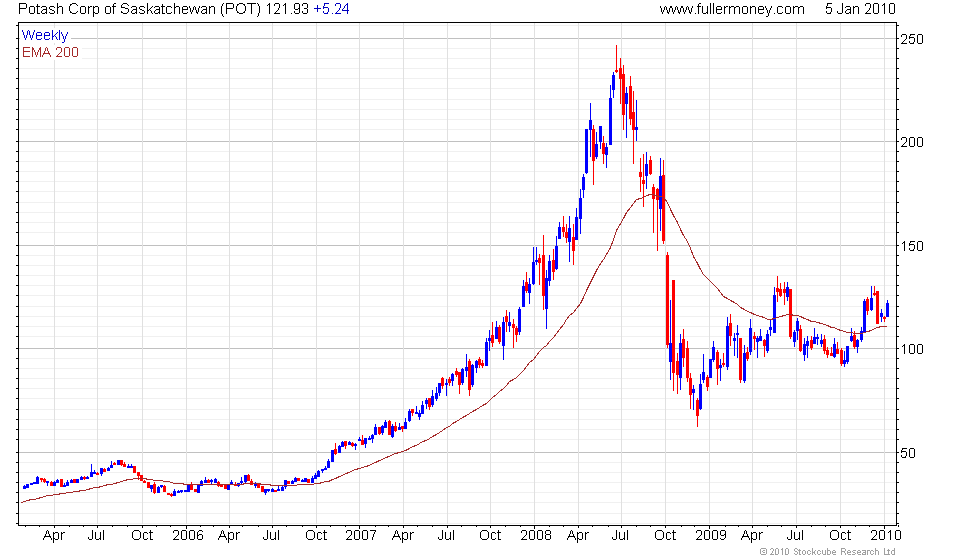Click the www.fullermoney.com source text

(x=732, y=9)
